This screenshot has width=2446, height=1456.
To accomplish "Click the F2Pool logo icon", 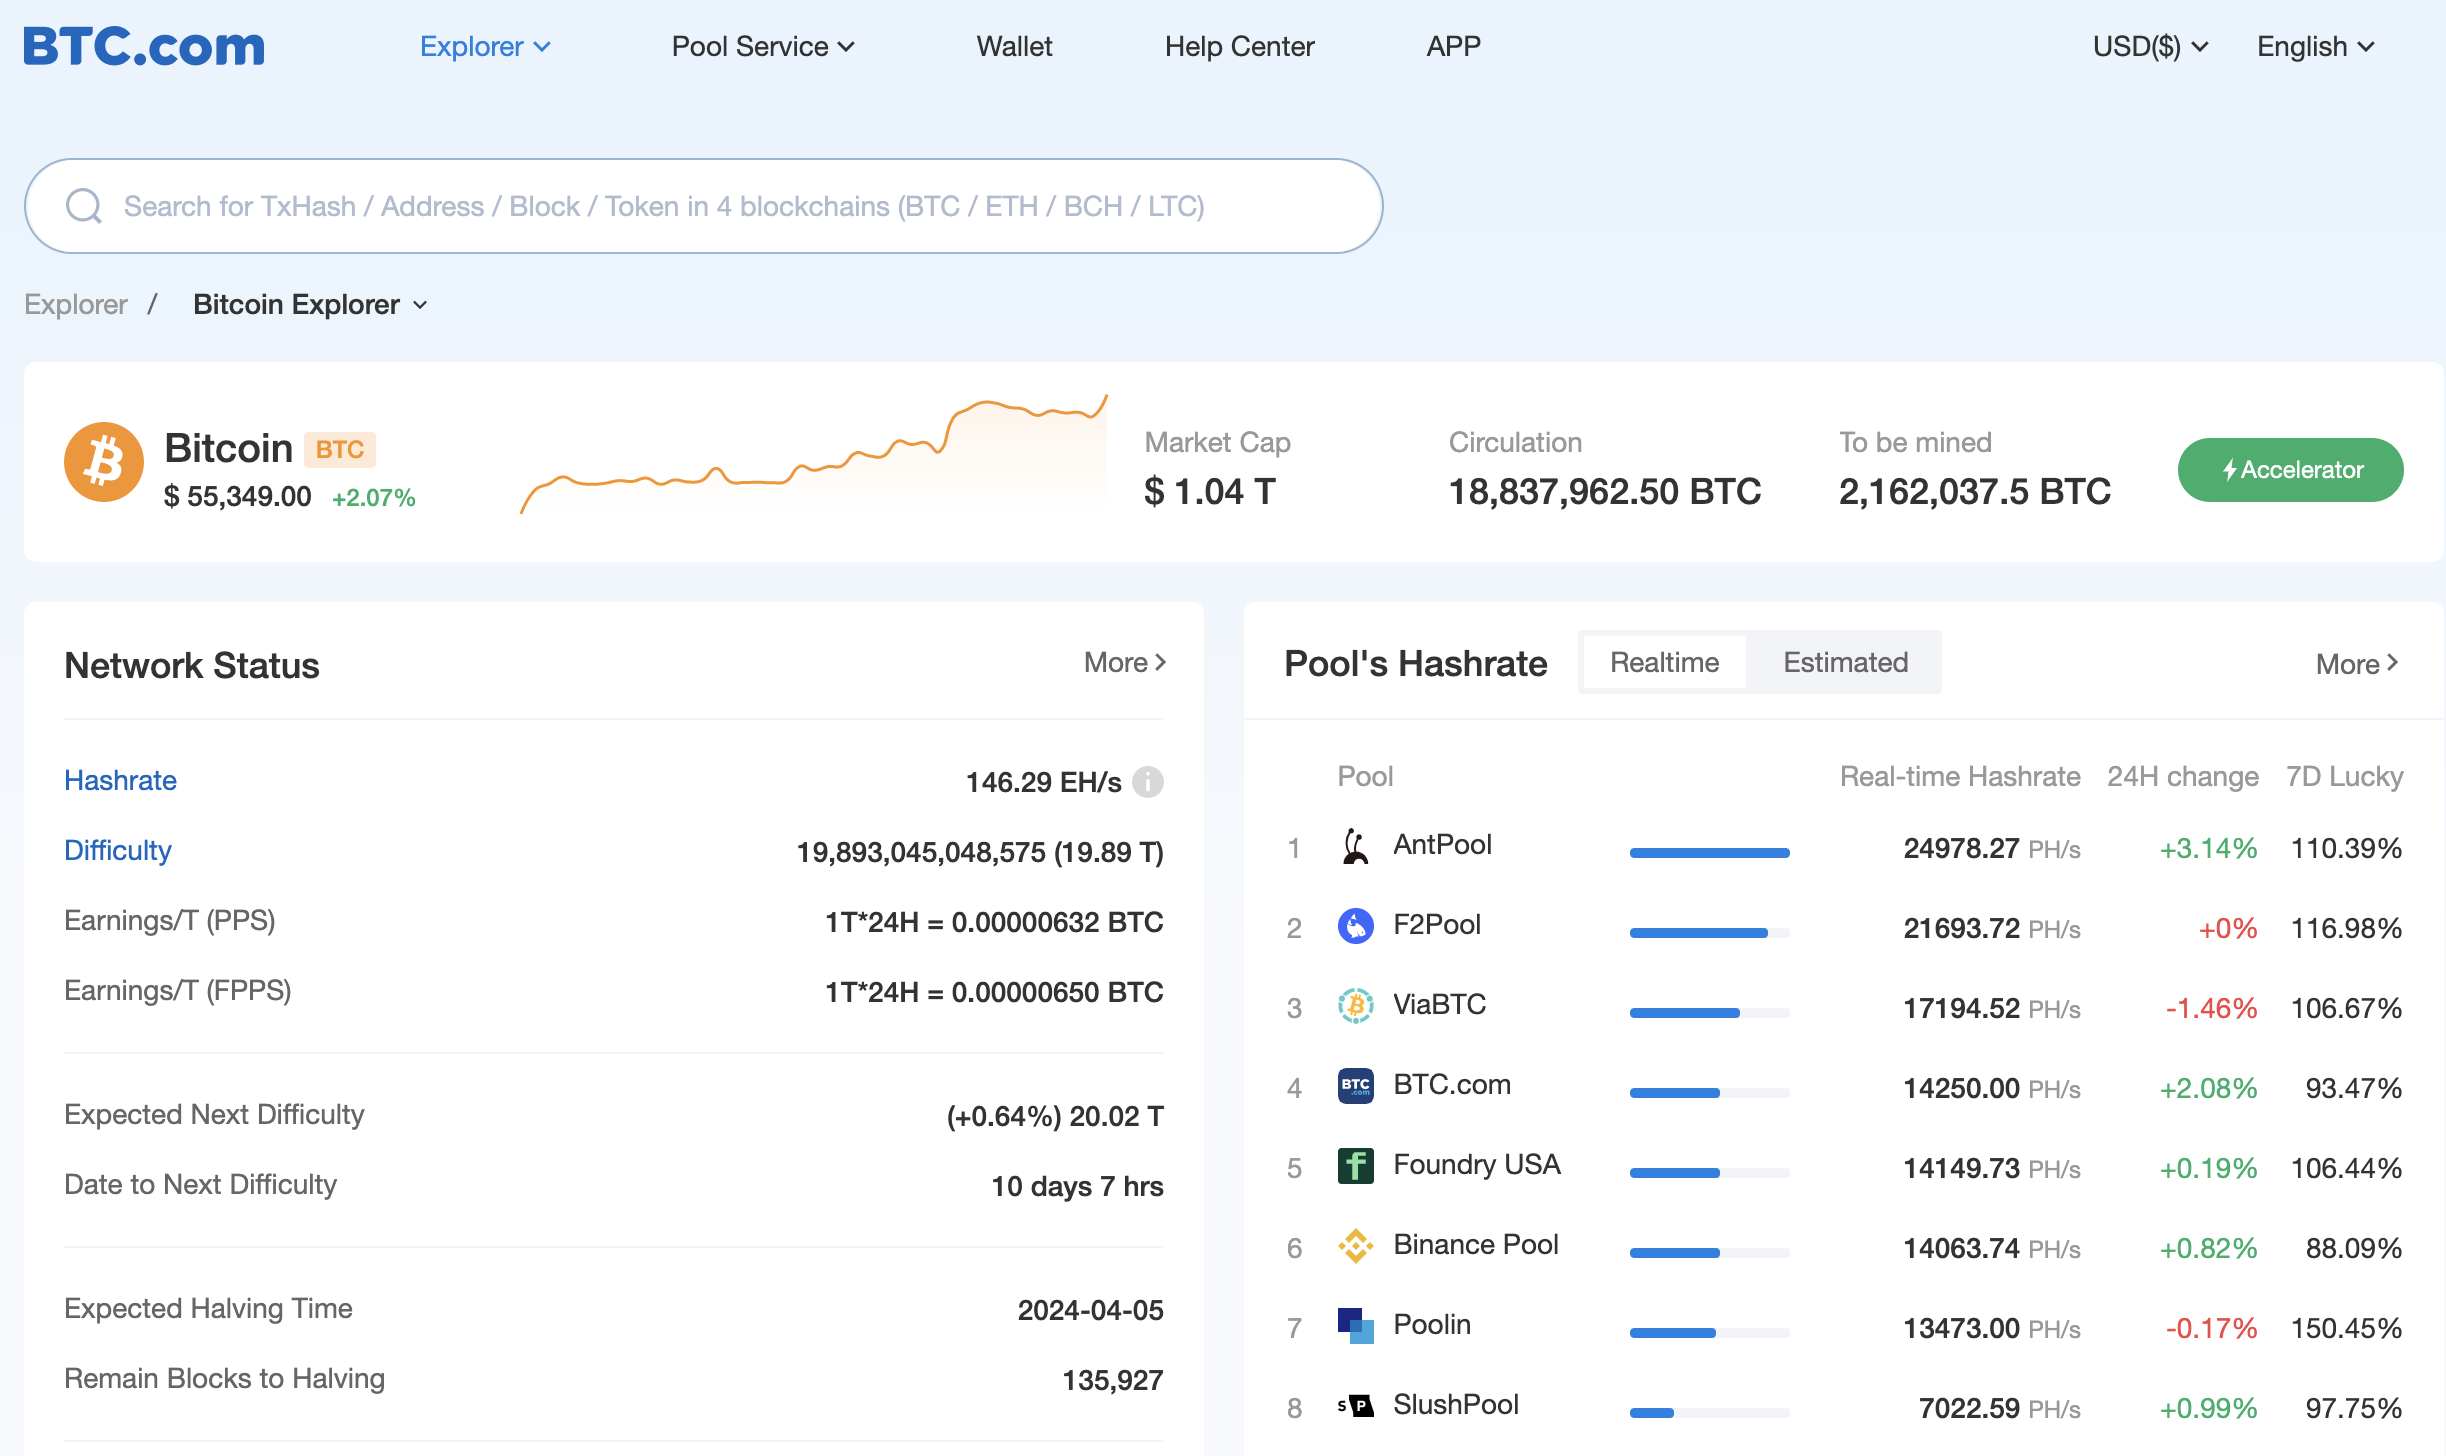I will point(1356,925).
